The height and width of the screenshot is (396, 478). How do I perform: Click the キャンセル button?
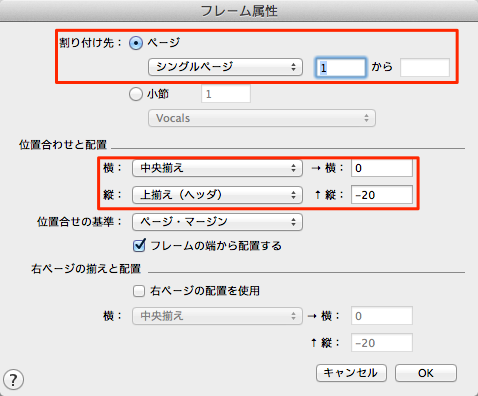[351, 373]
